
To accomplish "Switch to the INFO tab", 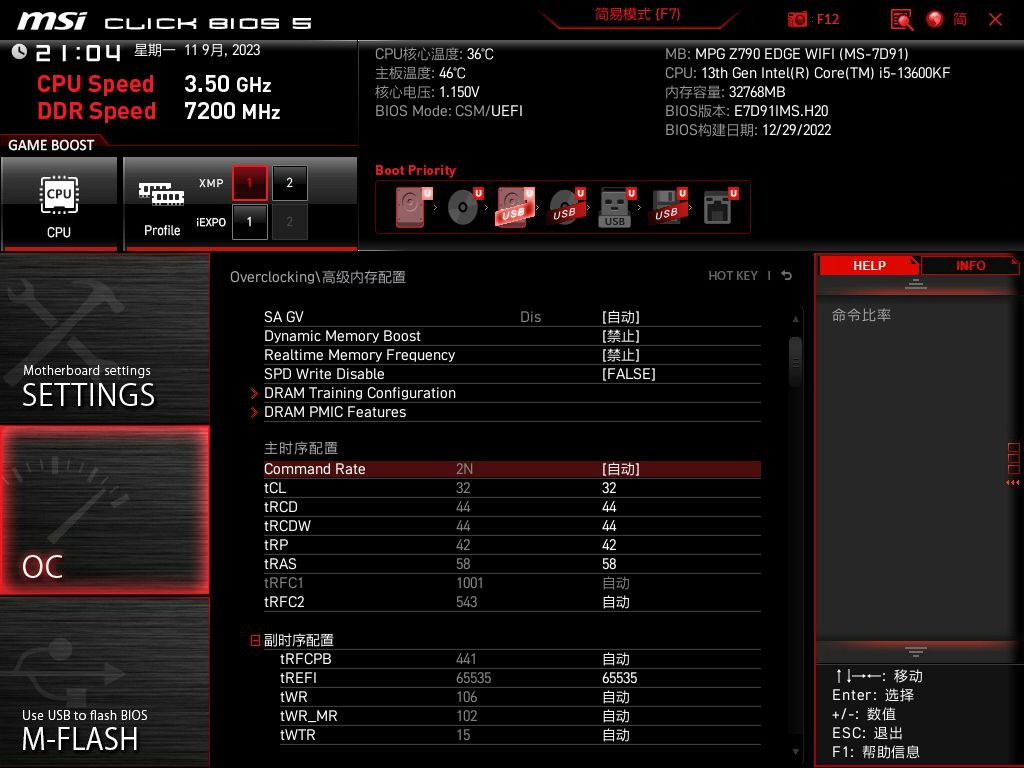I will tap(970, 265).
